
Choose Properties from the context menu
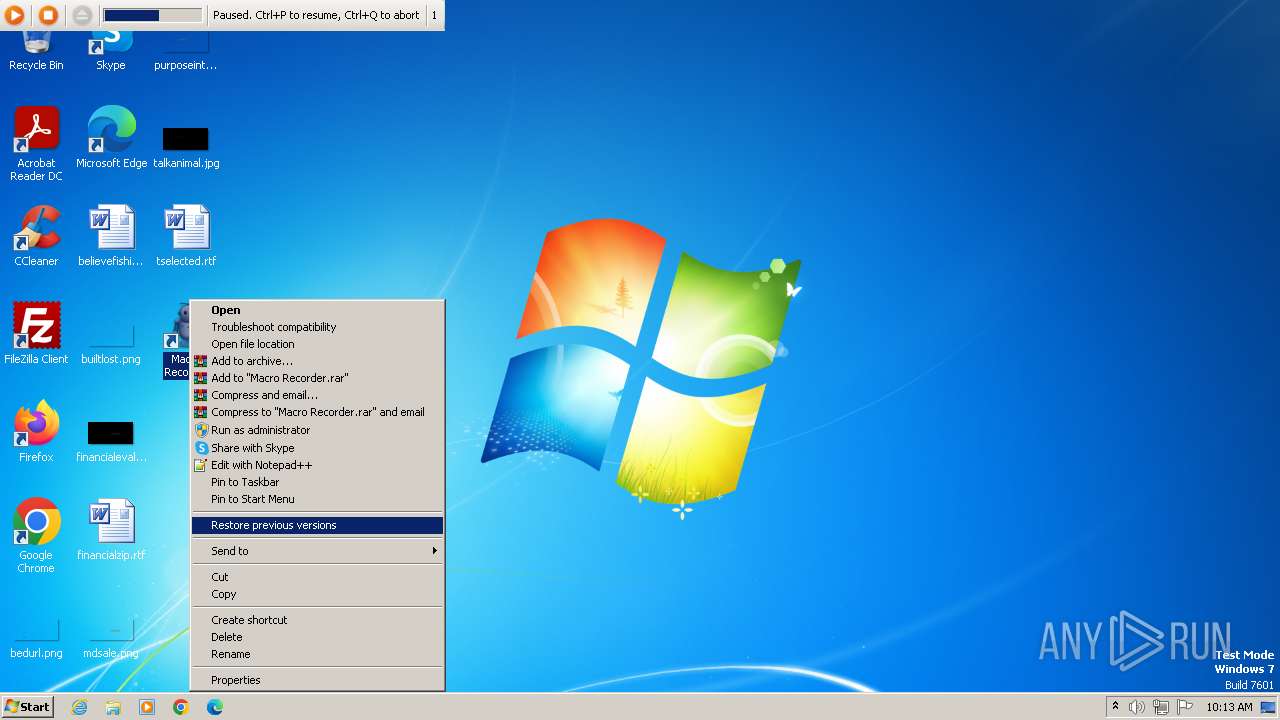317,680
